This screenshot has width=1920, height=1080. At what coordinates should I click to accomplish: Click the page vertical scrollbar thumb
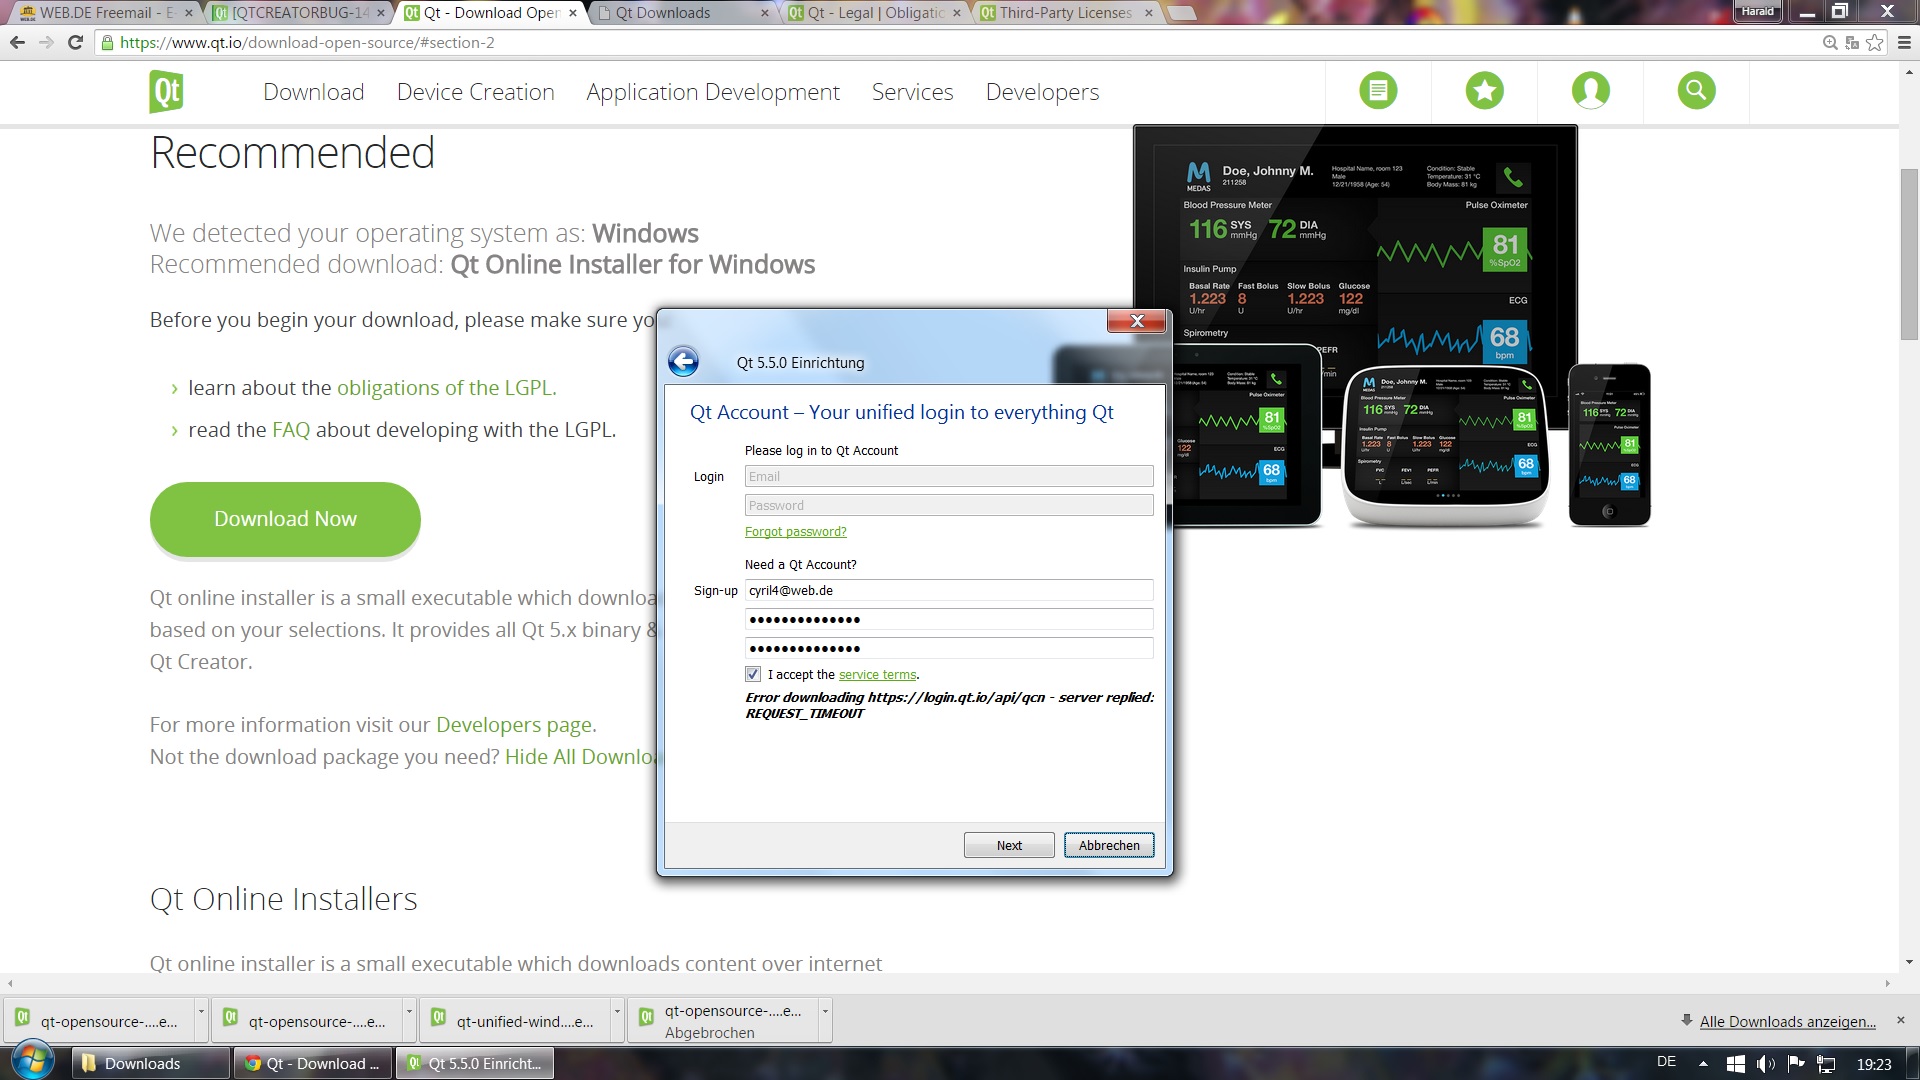(1910, 255)
